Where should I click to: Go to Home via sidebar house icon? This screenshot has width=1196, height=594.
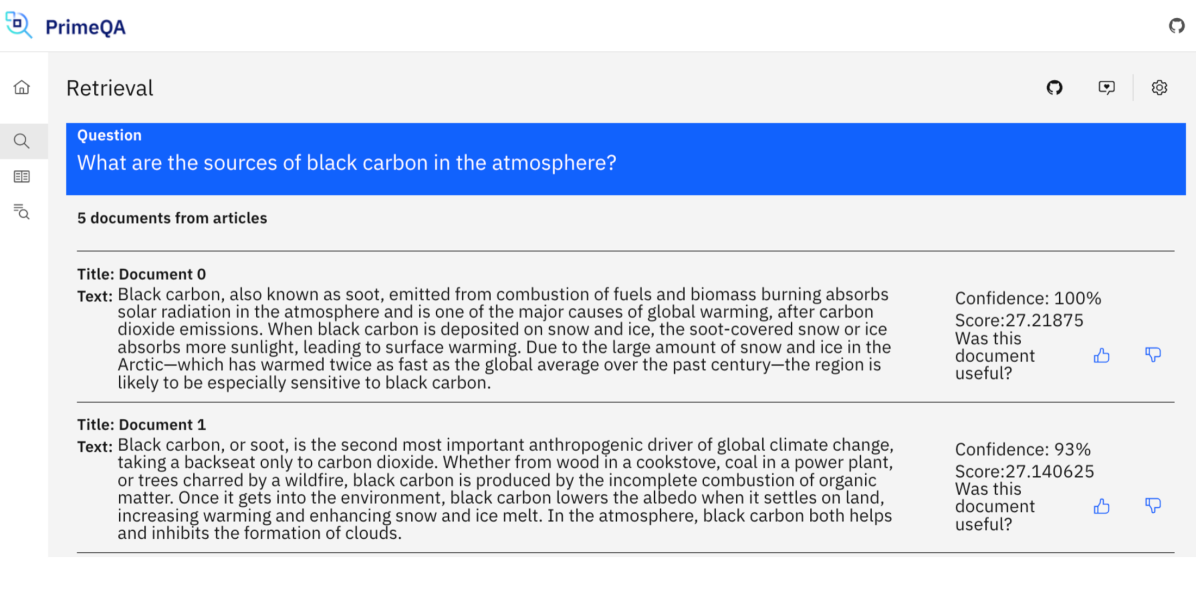click(22, 88)
